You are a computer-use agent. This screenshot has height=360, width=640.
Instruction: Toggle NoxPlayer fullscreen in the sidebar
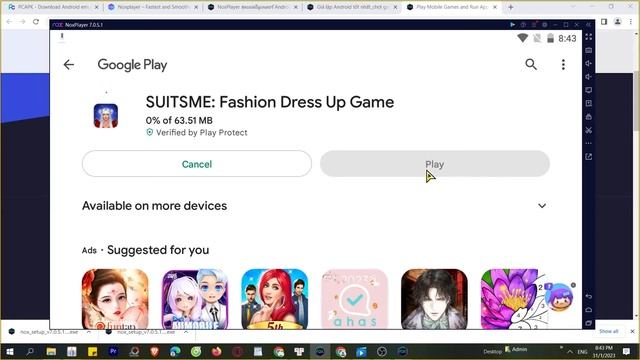pyautogui.click(x=589, y=37)
